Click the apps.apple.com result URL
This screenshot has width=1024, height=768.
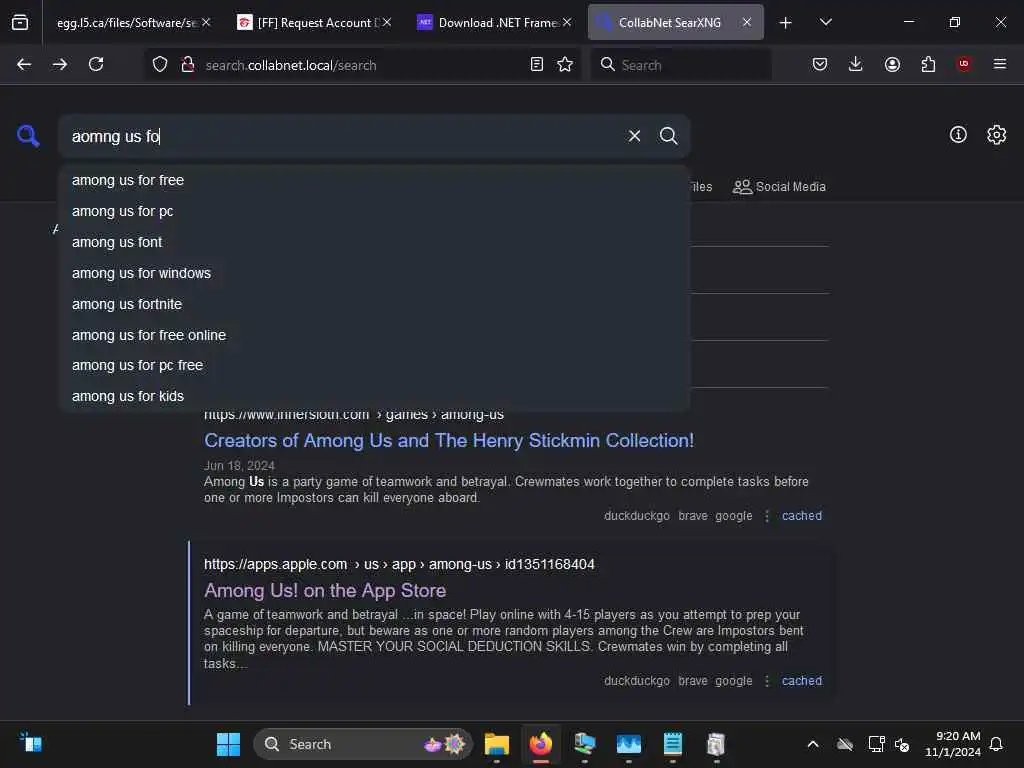click(399, 564)
